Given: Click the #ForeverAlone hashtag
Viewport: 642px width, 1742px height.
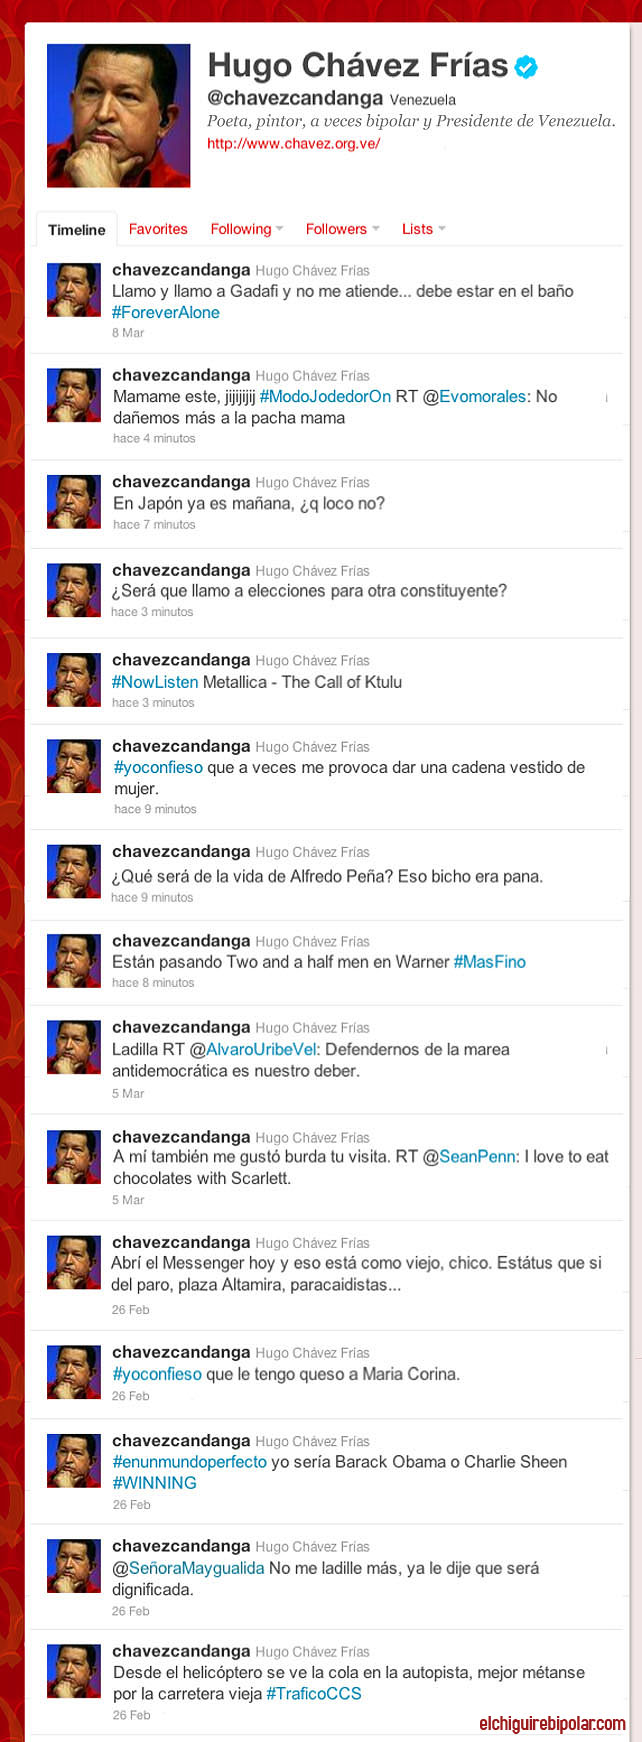Looking at the screenshot, I should 166,312.
